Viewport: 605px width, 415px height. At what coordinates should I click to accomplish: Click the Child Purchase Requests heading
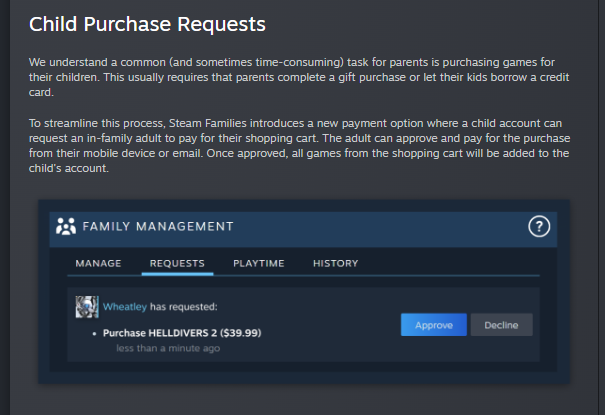click(147, 24)
